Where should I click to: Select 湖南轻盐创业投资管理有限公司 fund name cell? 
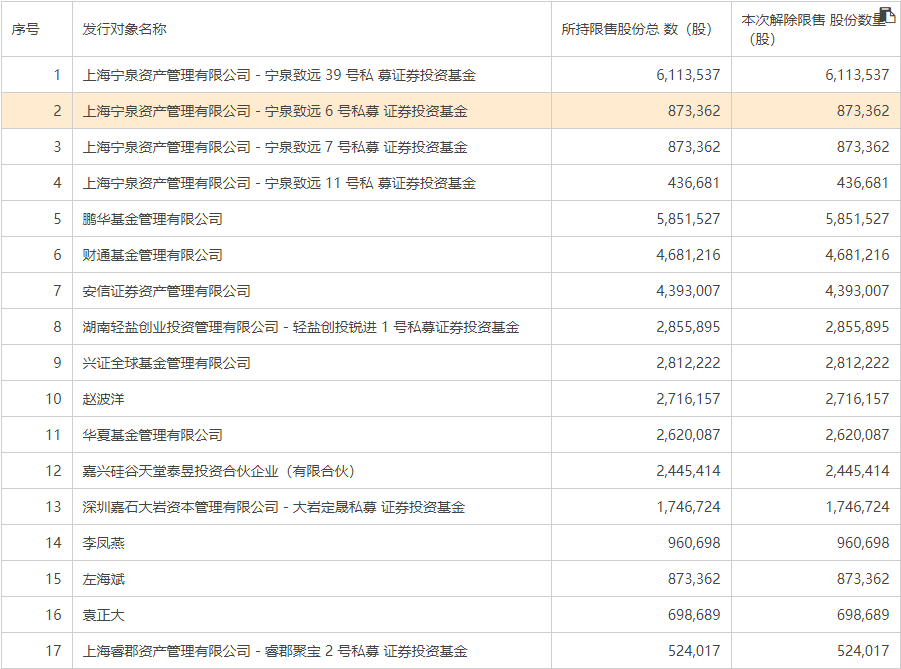[x=301, y=327]
